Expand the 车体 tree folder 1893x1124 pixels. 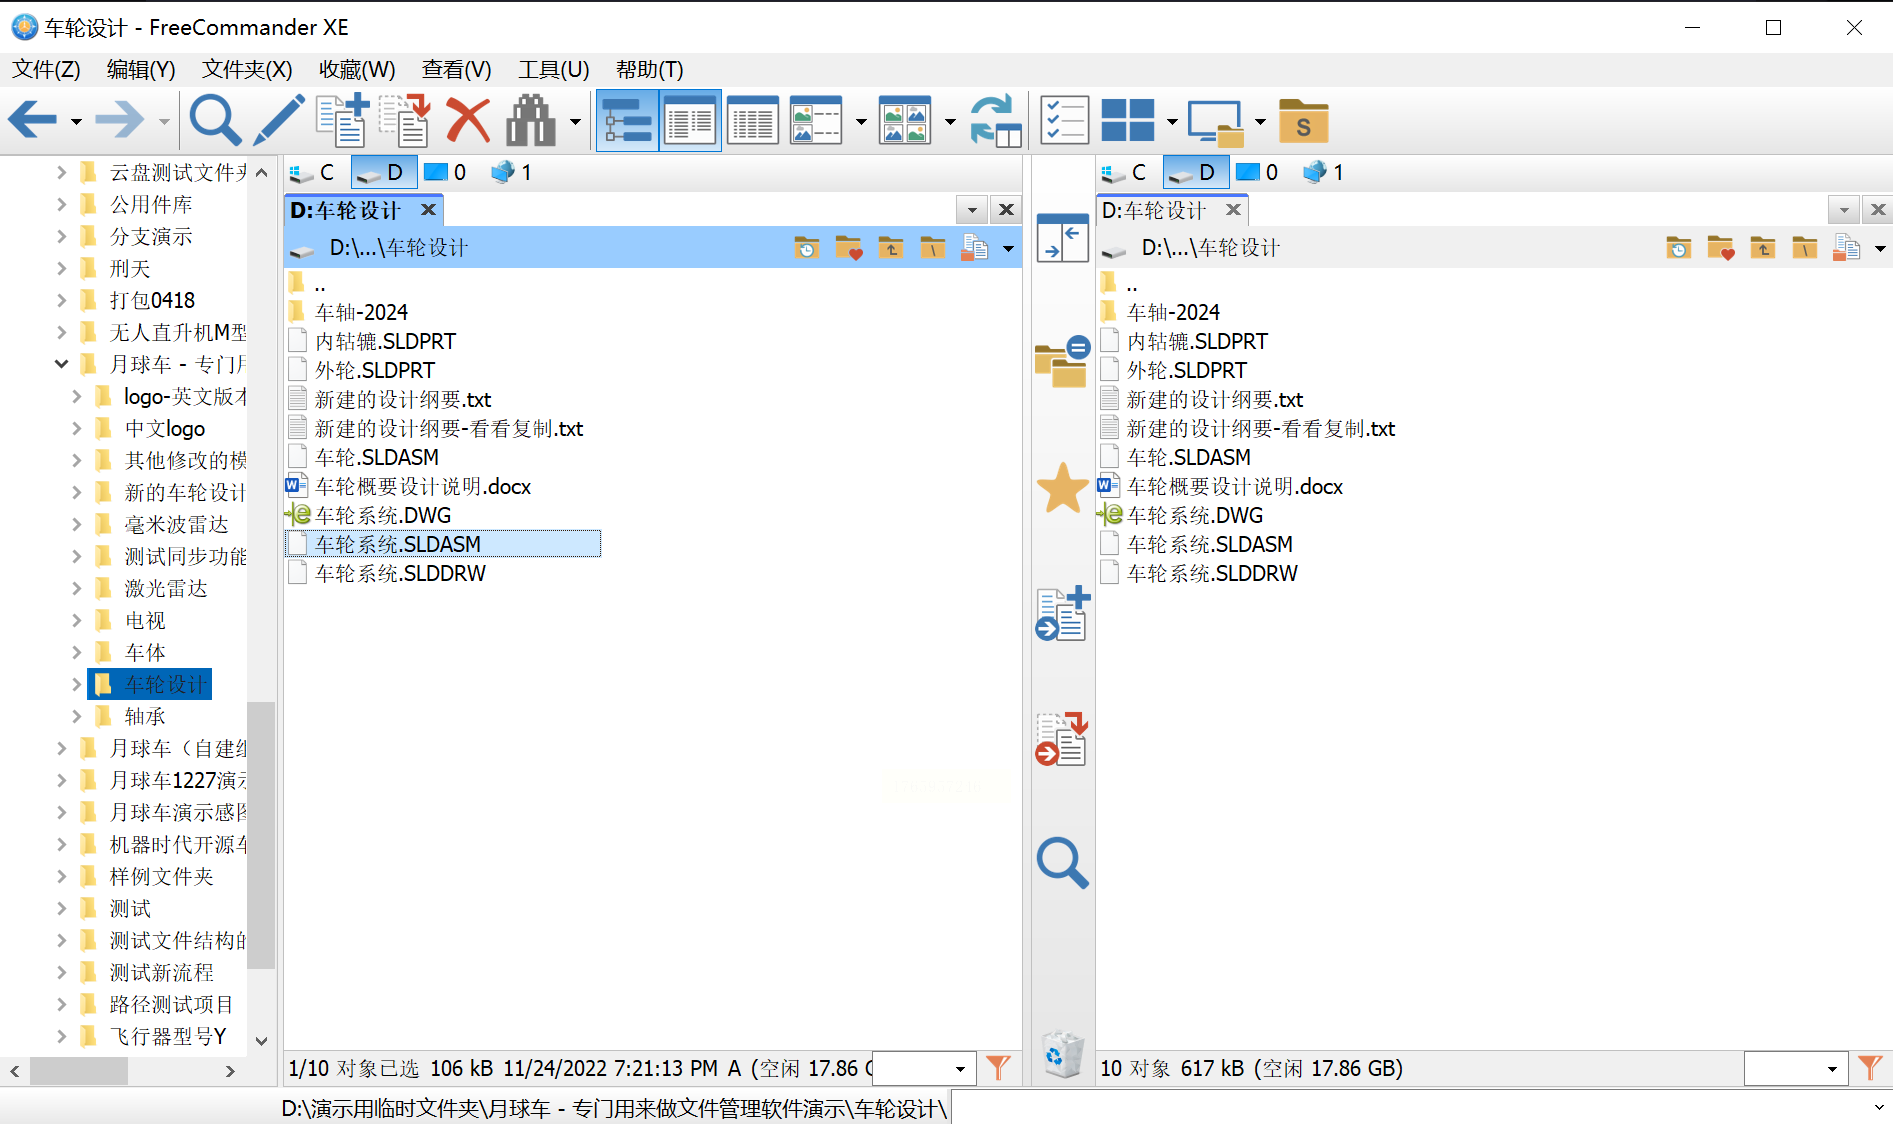tap(77, 652)
